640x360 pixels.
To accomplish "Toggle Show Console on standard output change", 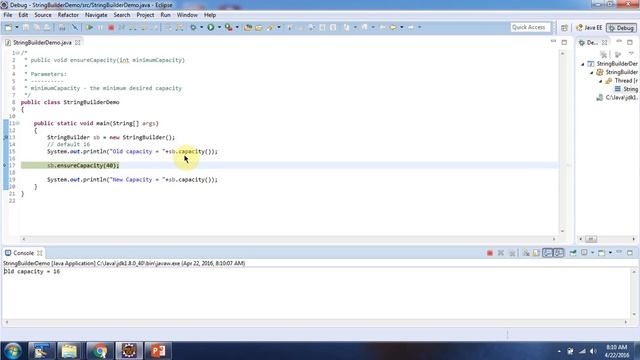I will point(547,253).
